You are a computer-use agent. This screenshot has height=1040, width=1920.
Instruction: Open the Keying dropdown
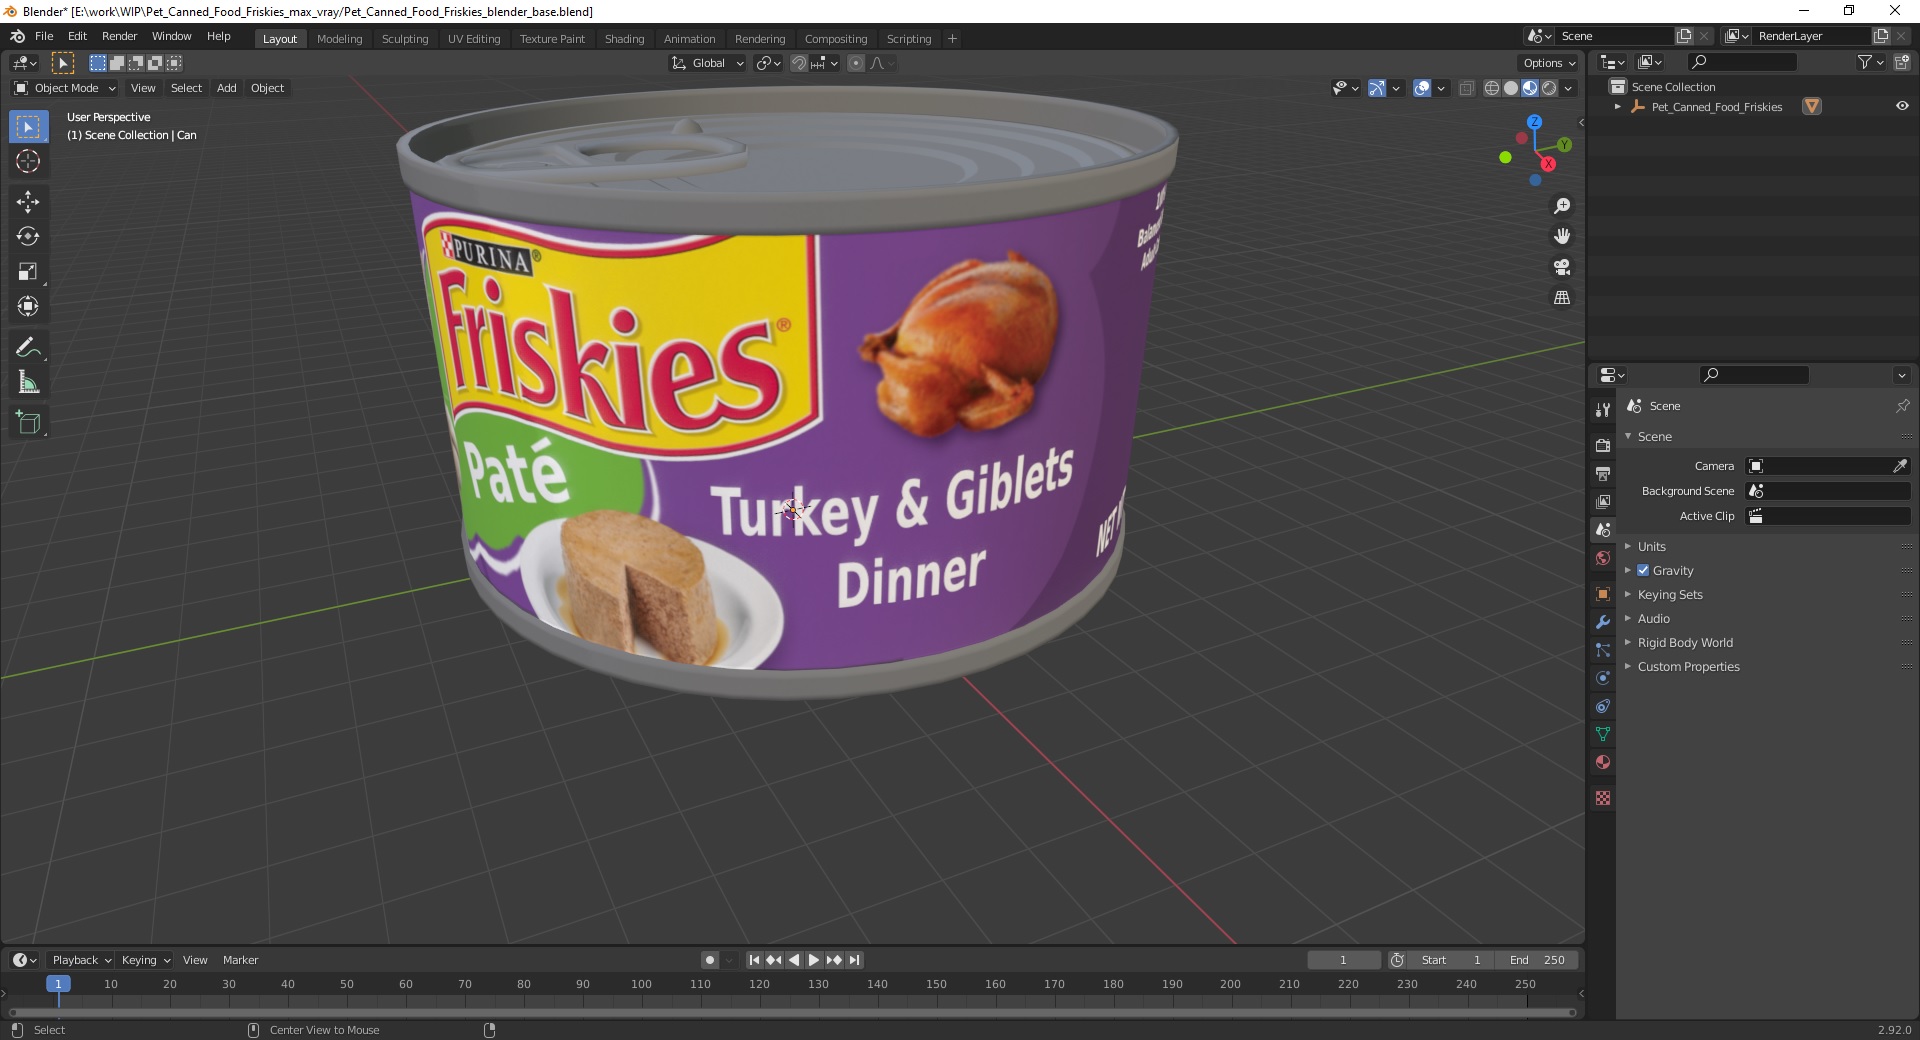[x=145, y=960]
